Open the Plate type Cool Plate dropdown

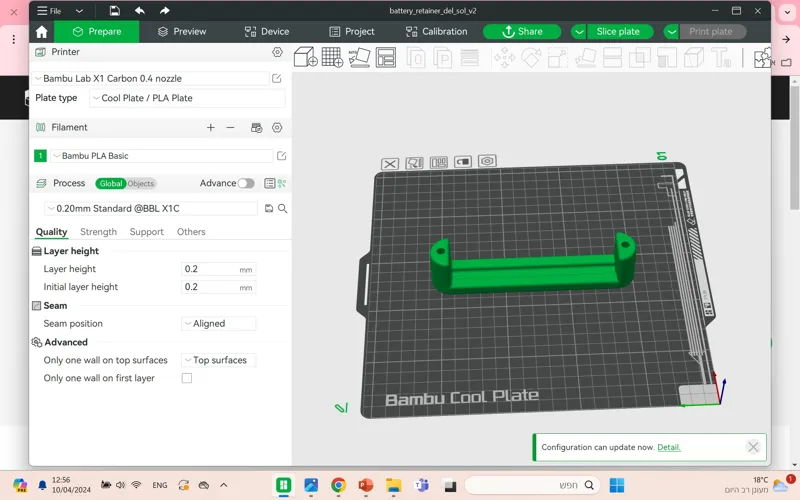pyautogui.click(x=187, y=98)
